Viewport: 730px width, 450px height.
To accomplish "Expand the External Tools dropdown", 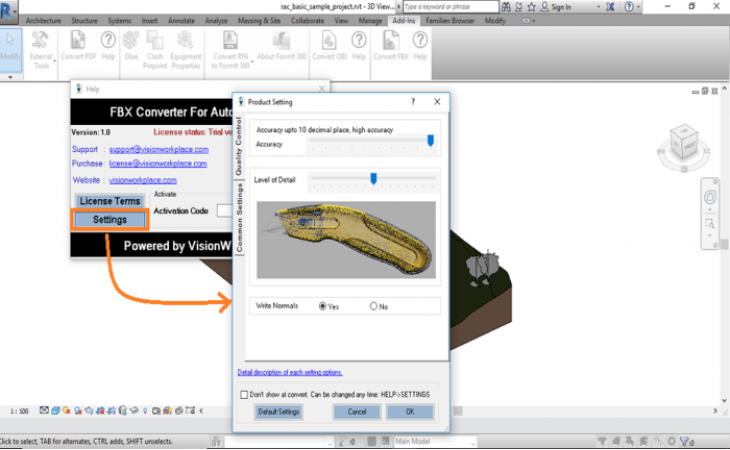I will pyautogui.click(x=54, y=61).
